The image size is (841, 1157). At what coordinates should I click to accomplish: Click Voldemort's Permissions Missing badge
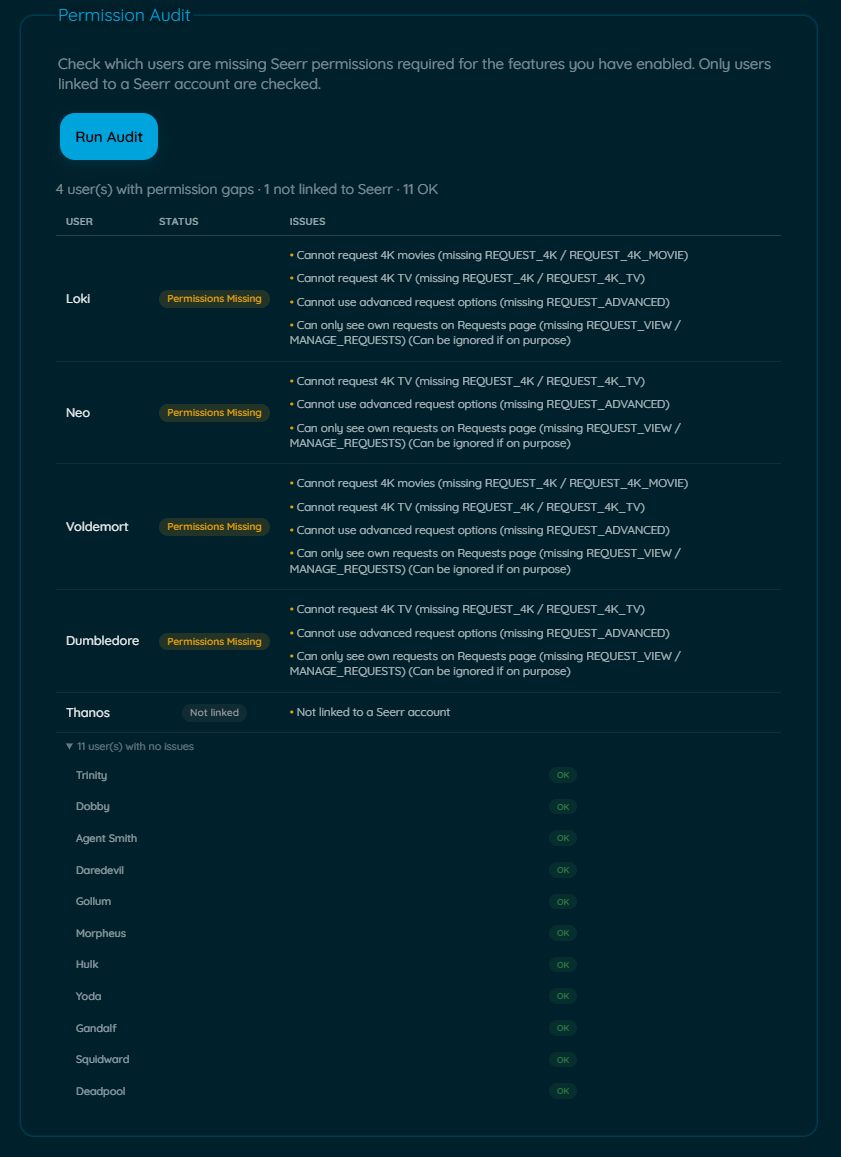click(x=215, y=527)
